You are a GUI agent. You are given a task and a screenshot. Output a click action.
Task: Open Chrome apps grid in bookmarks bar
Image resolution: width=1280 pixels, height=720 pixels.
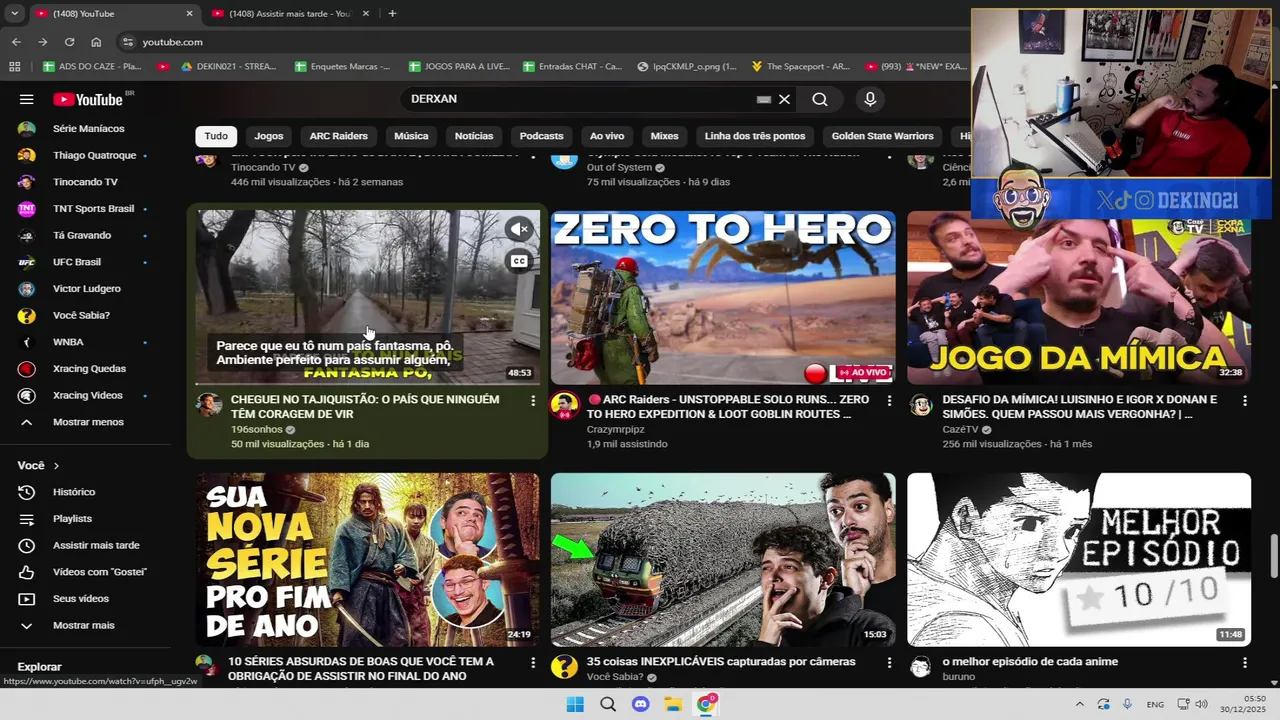click(14, 66)
